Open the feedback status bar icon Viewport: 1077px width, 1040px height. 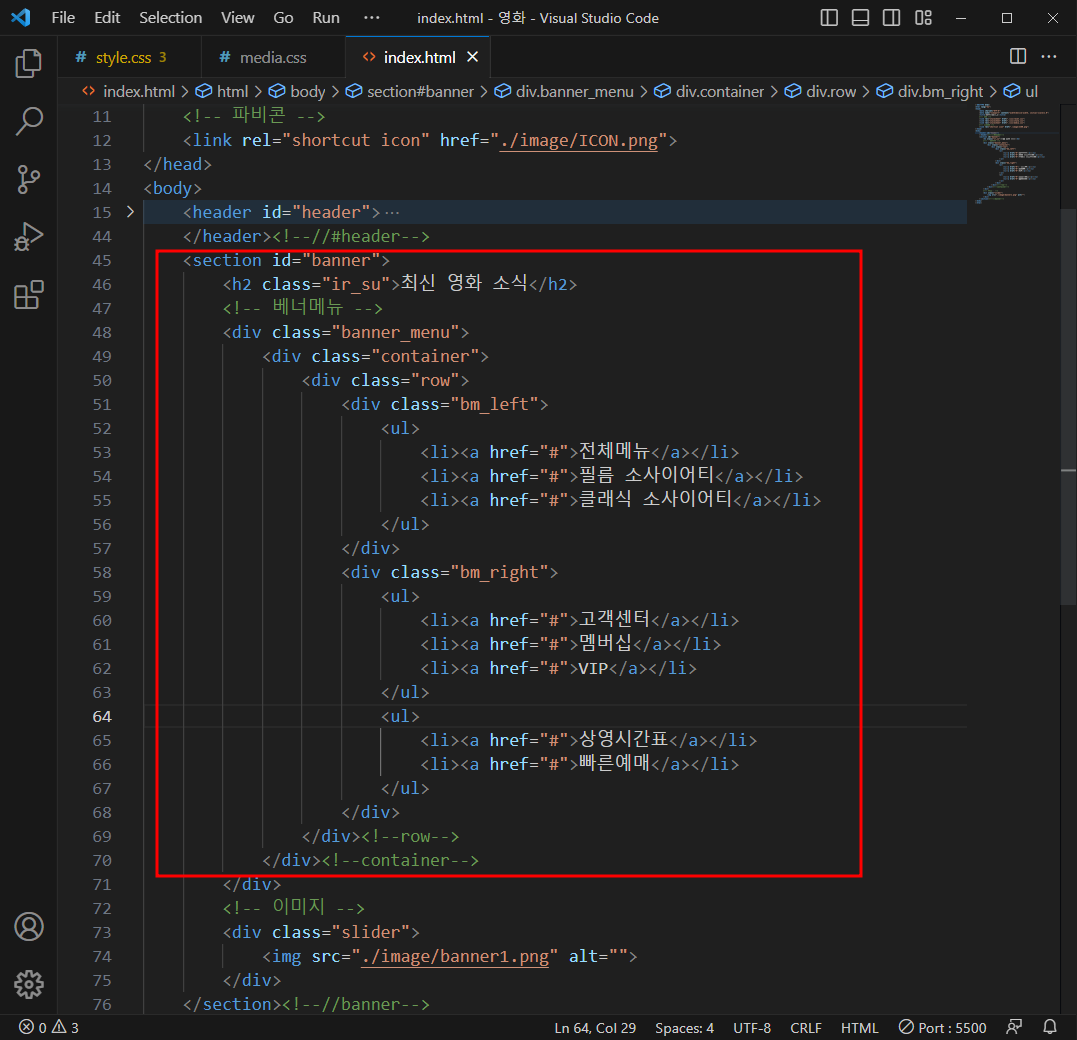[x=1014, y=1028]
